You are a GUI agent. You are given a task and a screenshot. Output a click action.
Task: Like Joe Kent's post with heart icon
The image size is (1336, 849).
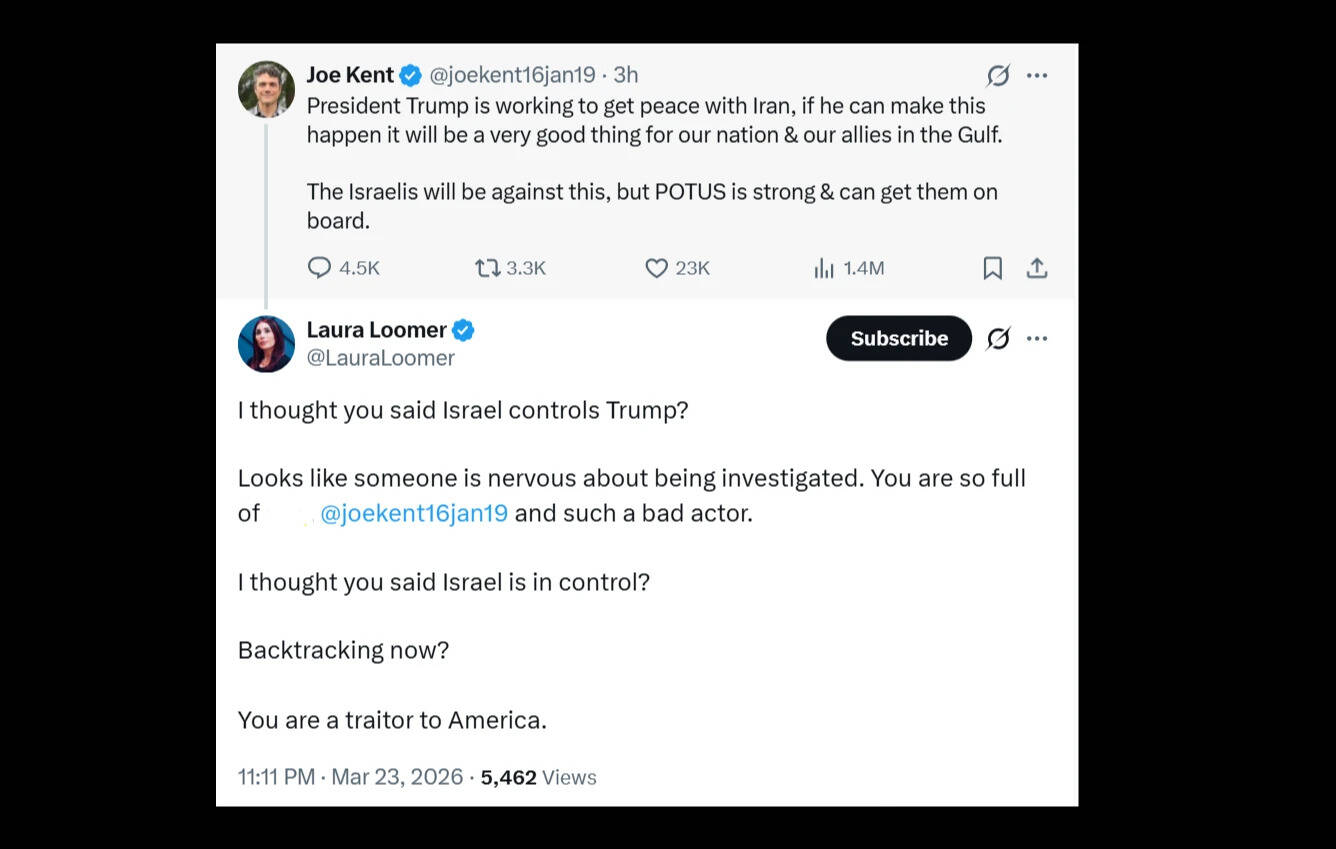(656, 268)
